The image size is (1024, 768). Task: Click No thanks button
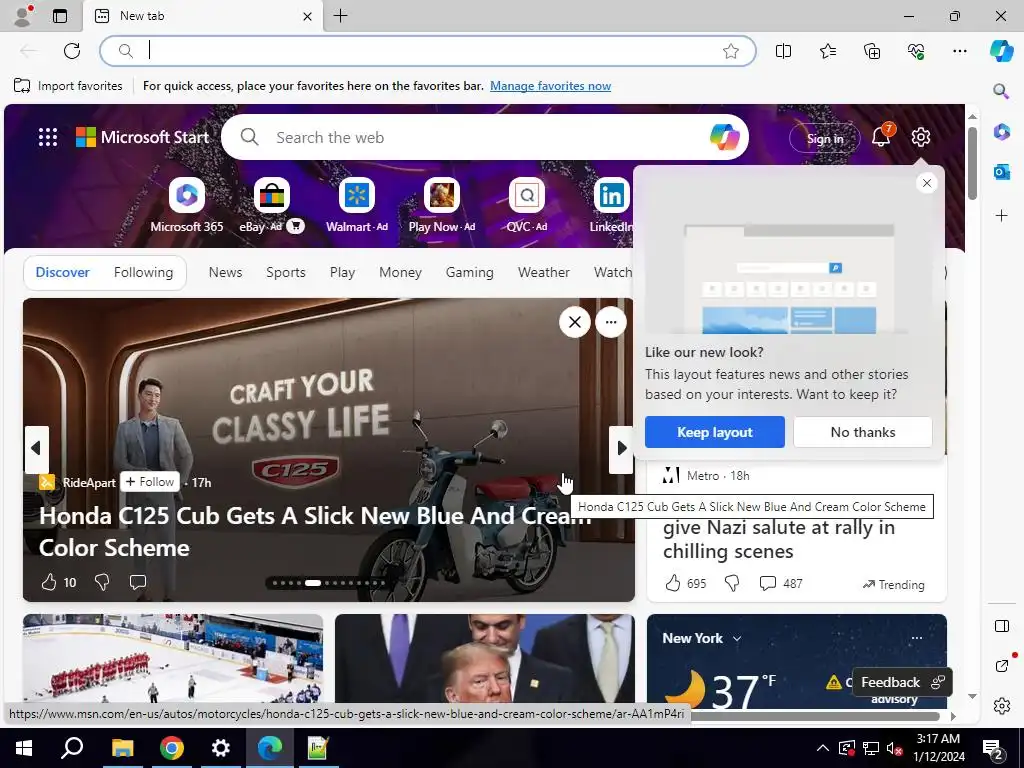[863, 432]
